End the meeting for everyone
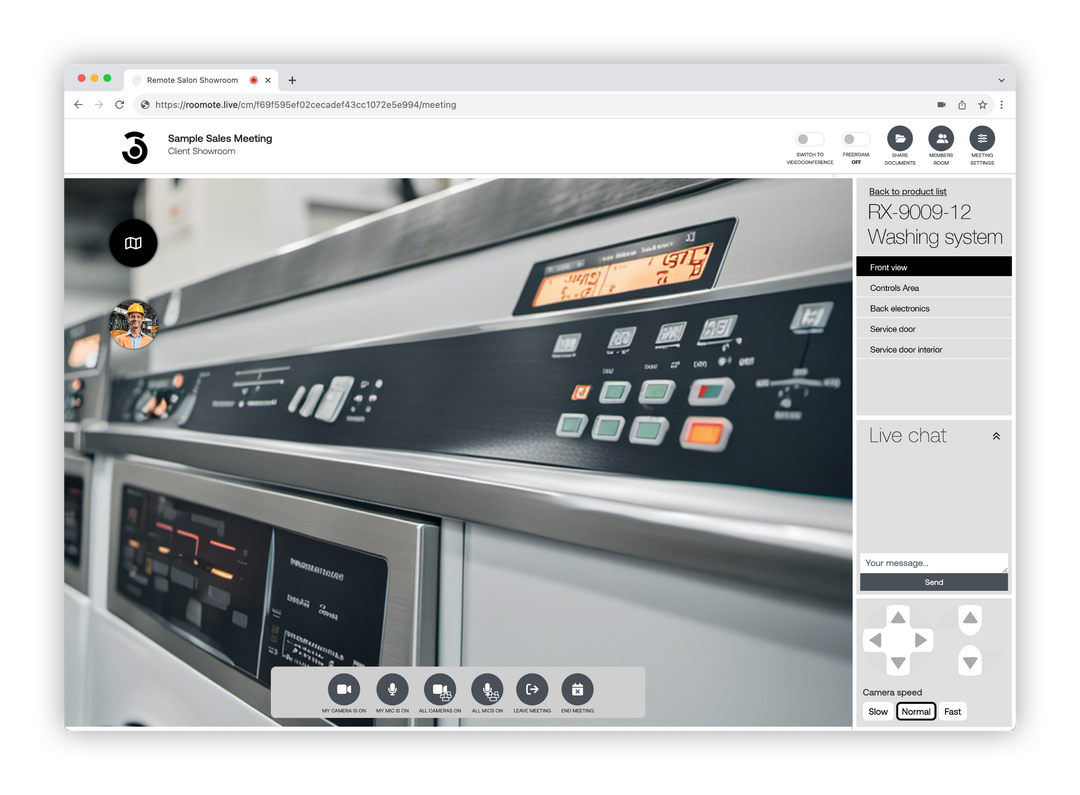The image size is (1080, 795). coord(577,688)
